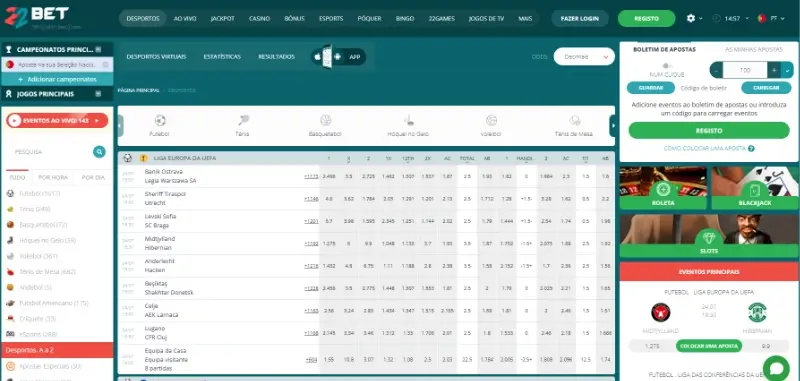Image resolution: width=800 pixels, height=381 pixels.
Task: Open the live chat bubble
Action: click(x=776, y=368)
